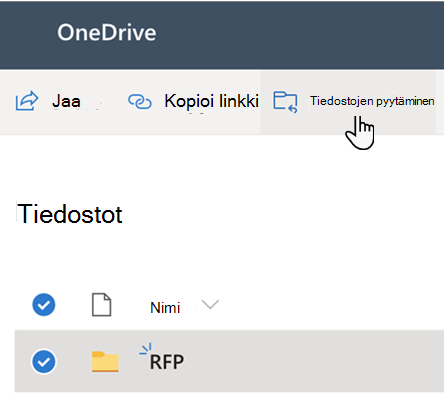Select Kopioi linkki in the toolbar
Viewport: 444px width, 394px height.
211,101
